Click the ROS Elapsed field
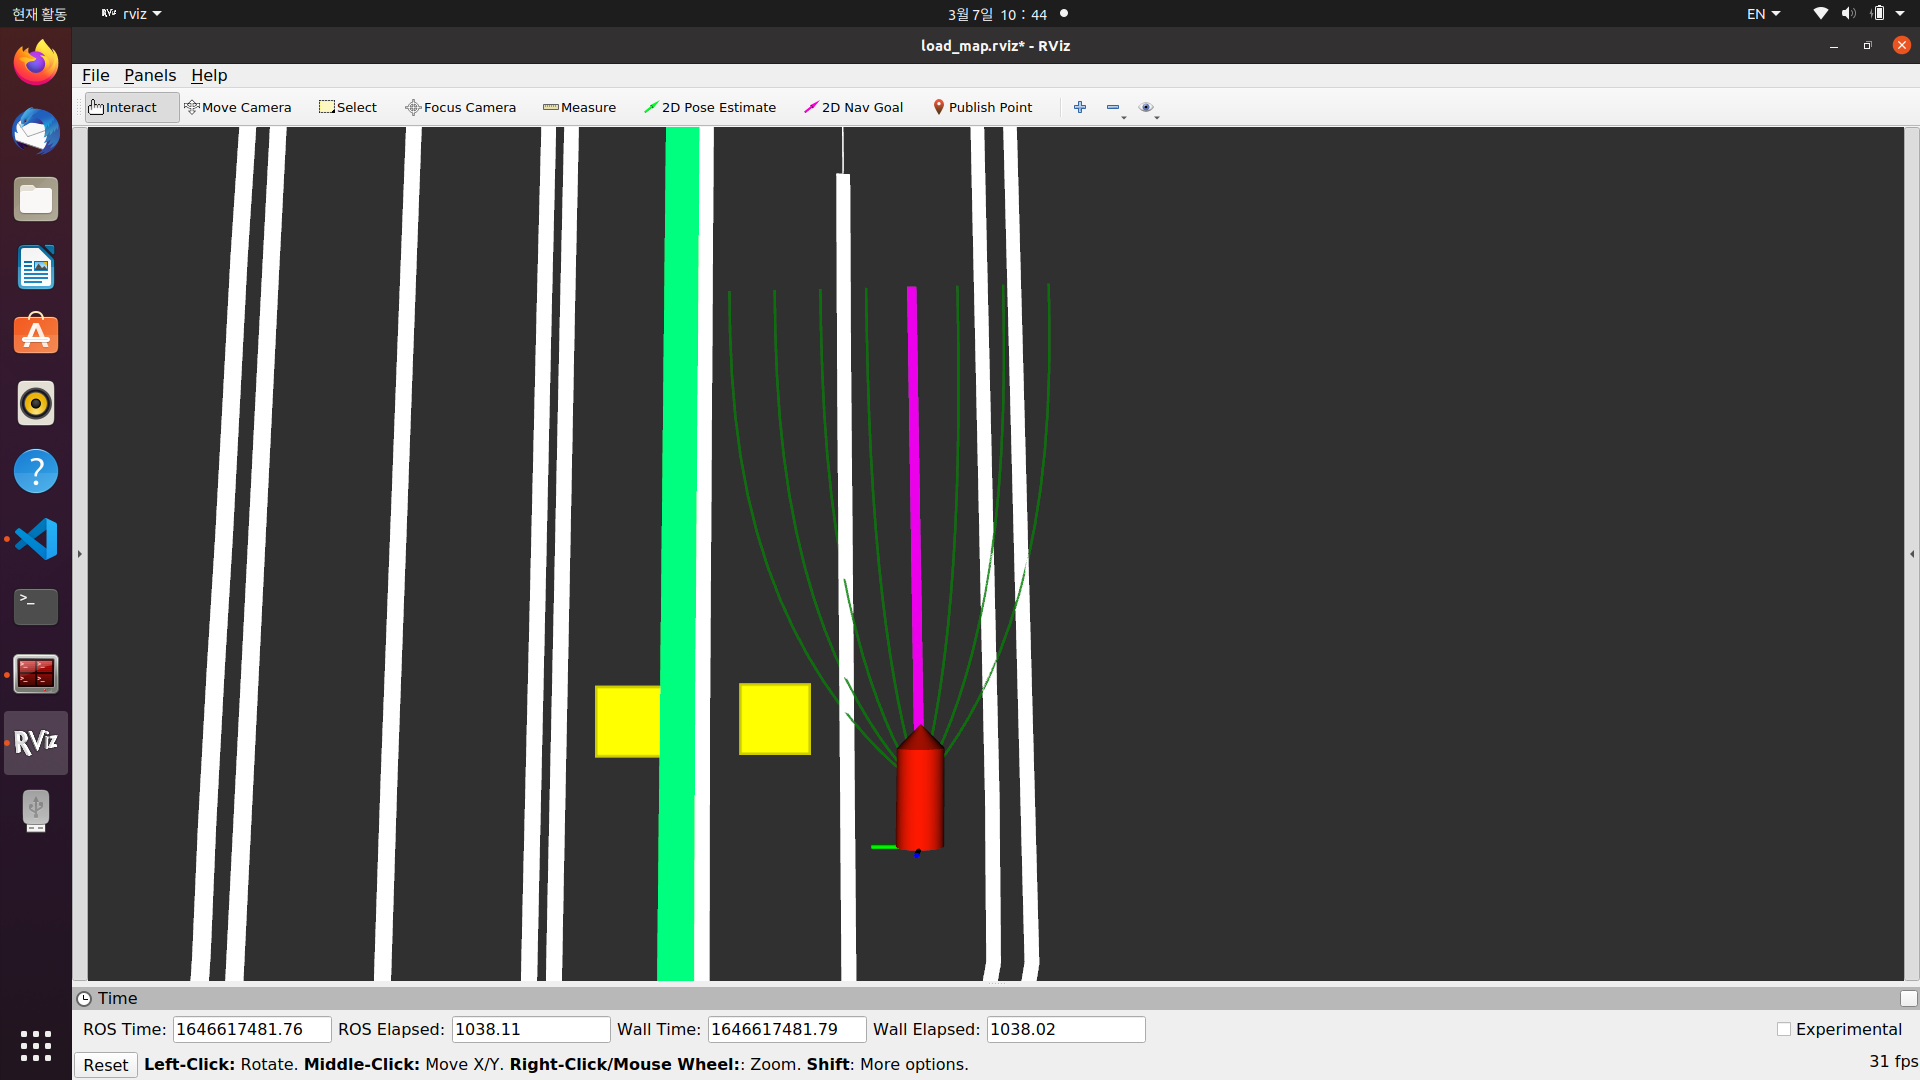The width and height of the screenshot is (1920, 1080). click(x=531, y=1029)
